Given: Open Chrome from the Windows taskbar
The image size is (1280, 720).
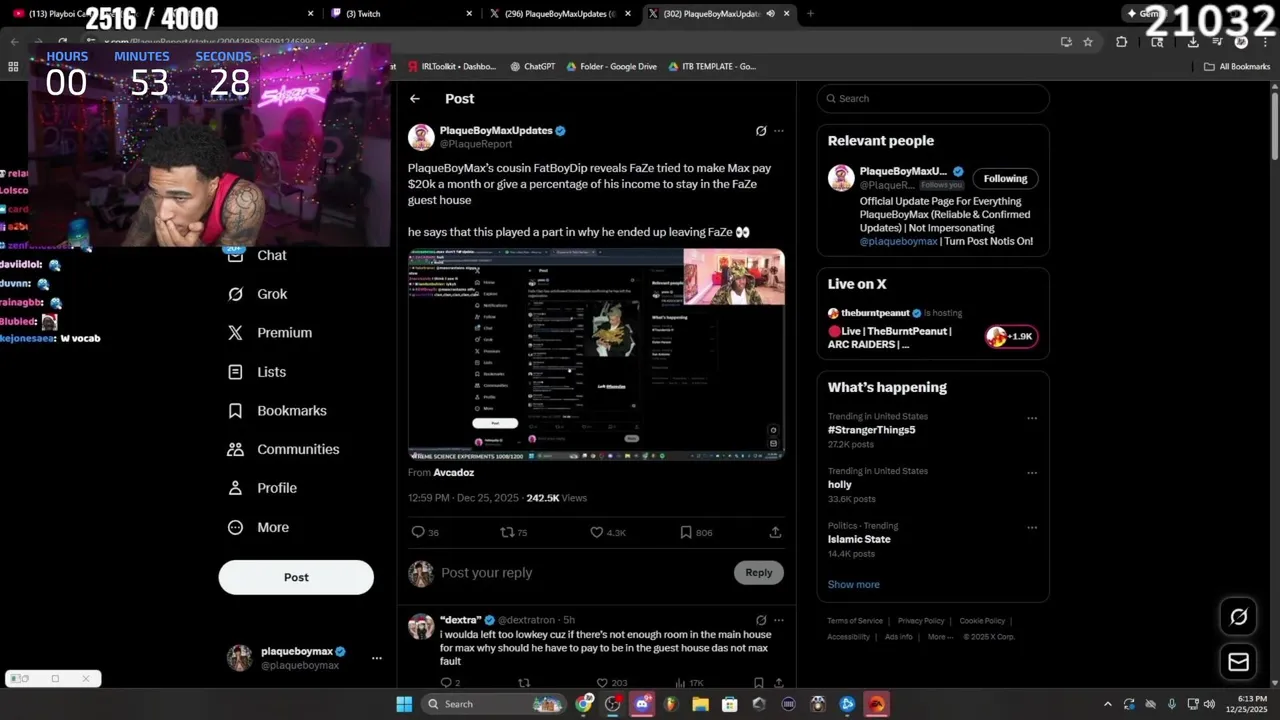Looking at the screenshot, I should pyautogui.click(x=584, y=704).
